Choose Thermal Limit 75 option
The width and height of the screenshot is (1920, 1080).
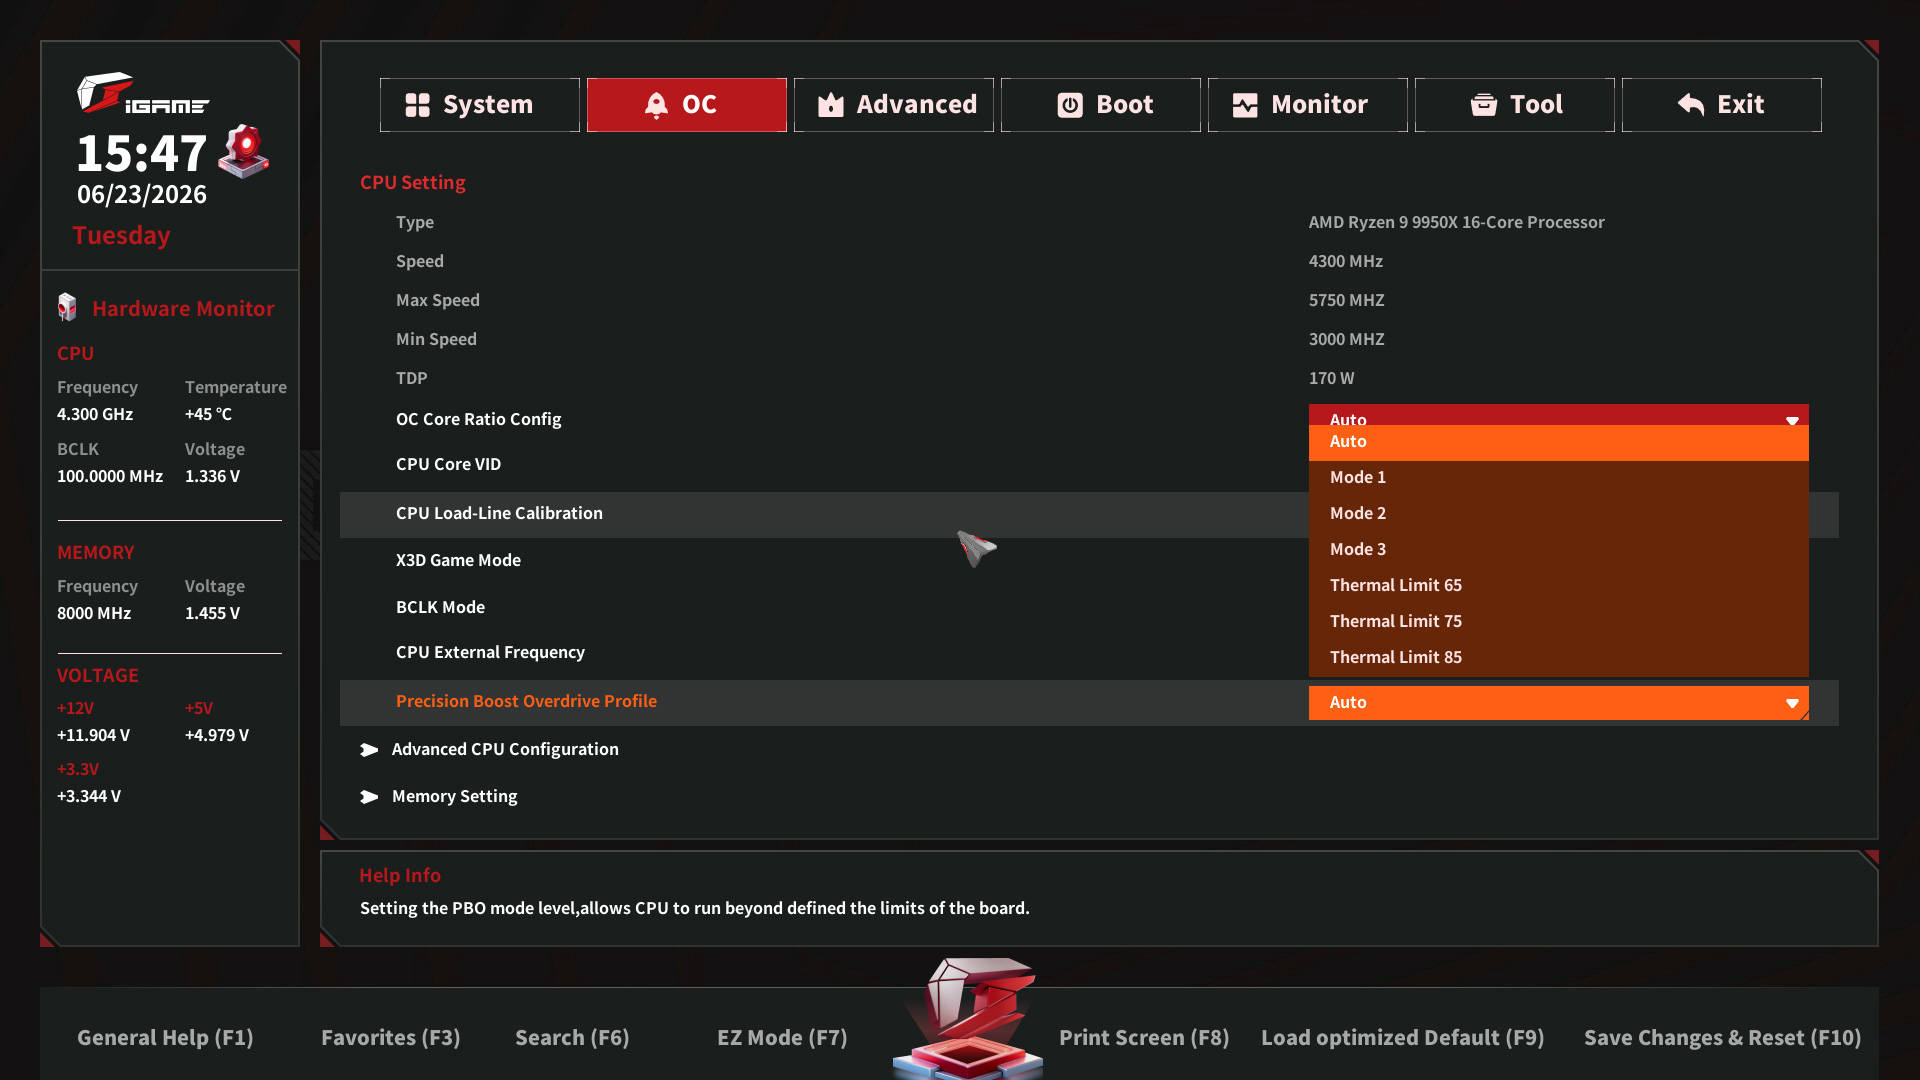point(1559,622)
